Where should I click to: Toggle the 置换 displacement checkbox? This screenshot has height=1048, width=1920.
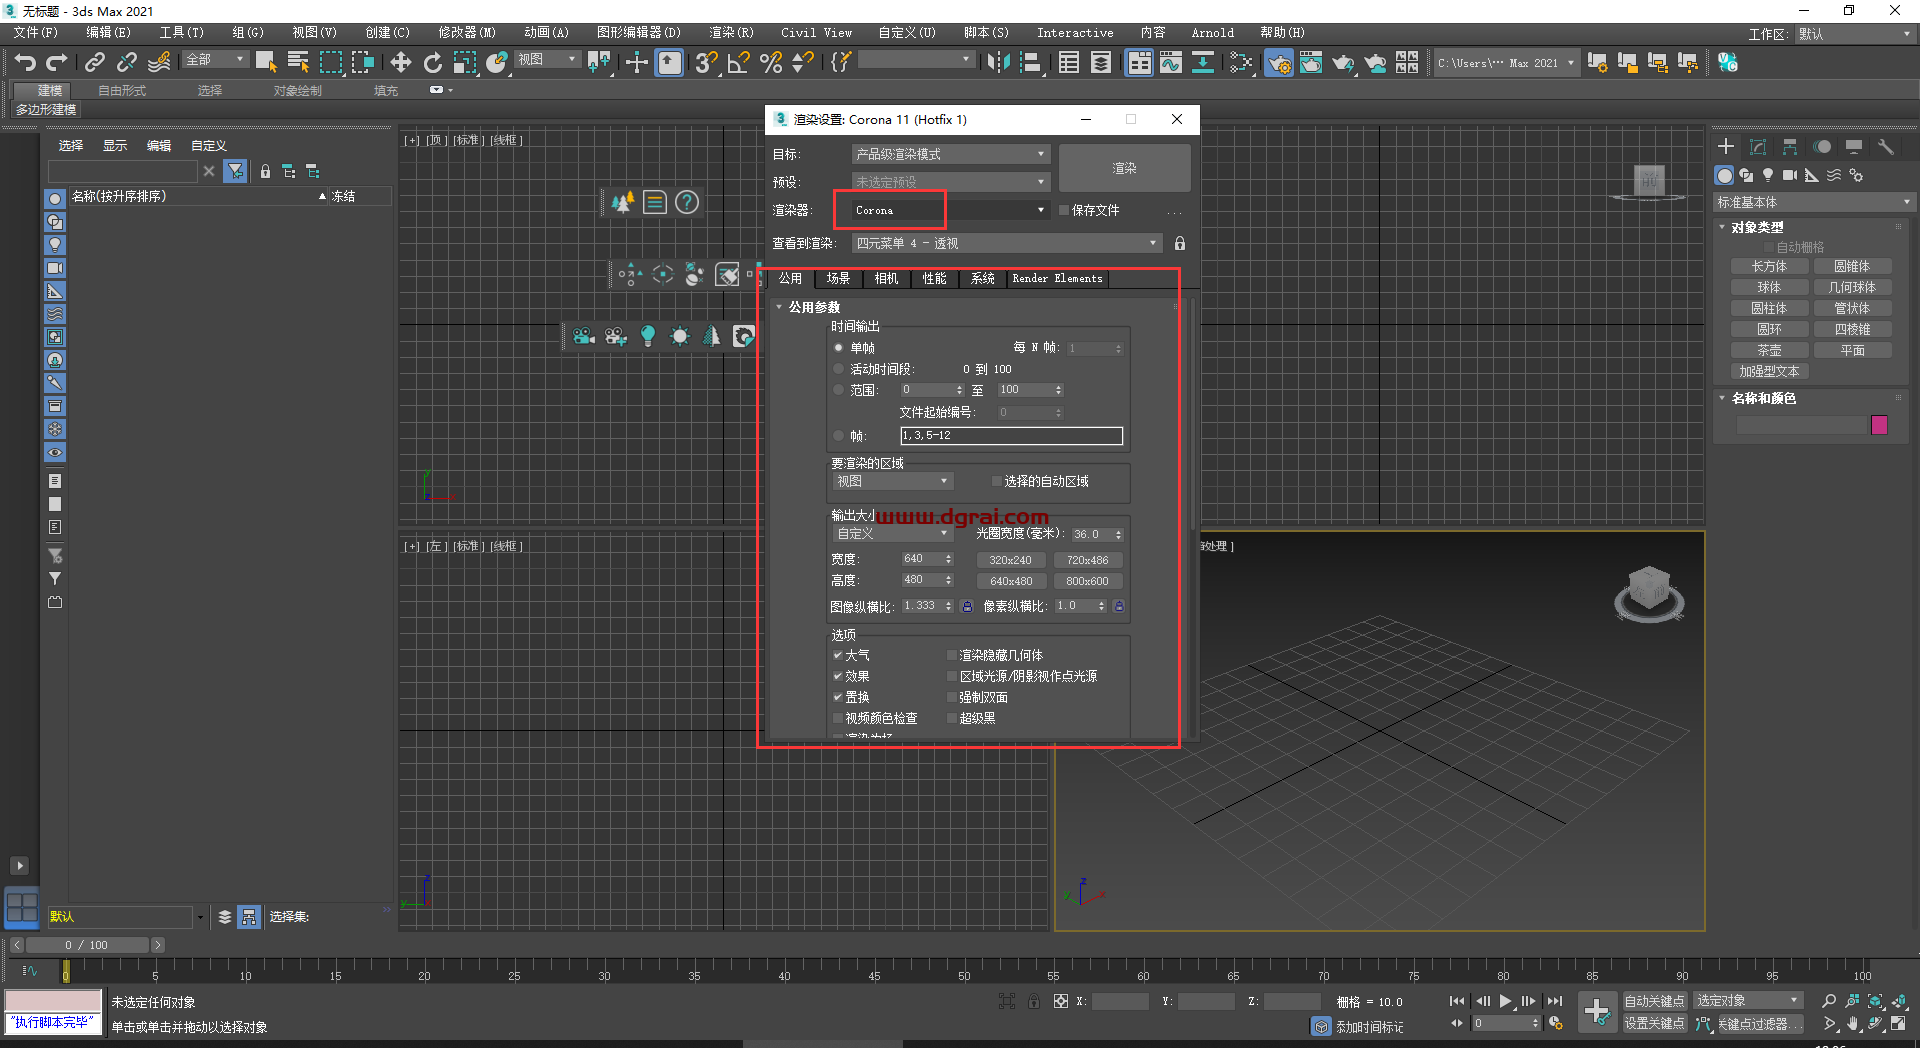(837, 697)
